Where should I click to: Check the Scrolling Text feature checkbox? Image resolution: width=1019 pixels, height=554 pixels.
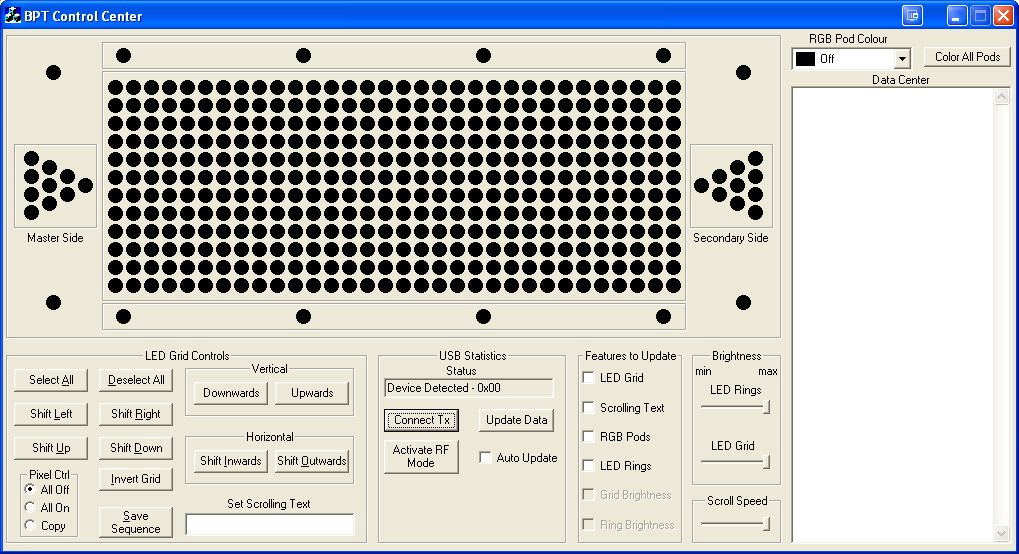[588, 408]
